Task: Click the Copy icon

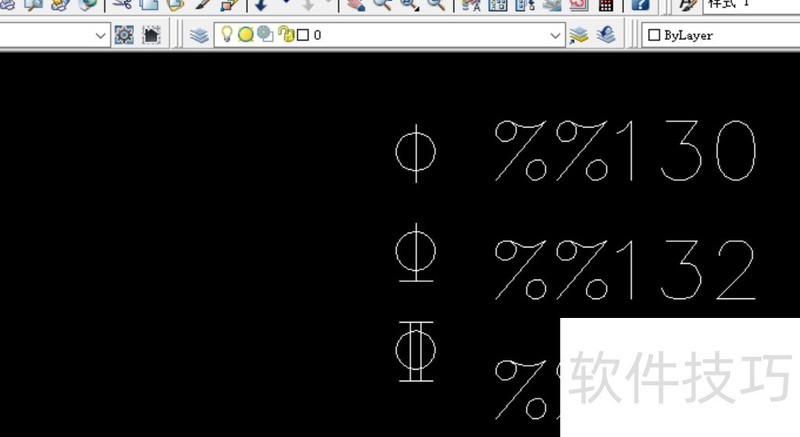Action: click(x=149, y=5)
